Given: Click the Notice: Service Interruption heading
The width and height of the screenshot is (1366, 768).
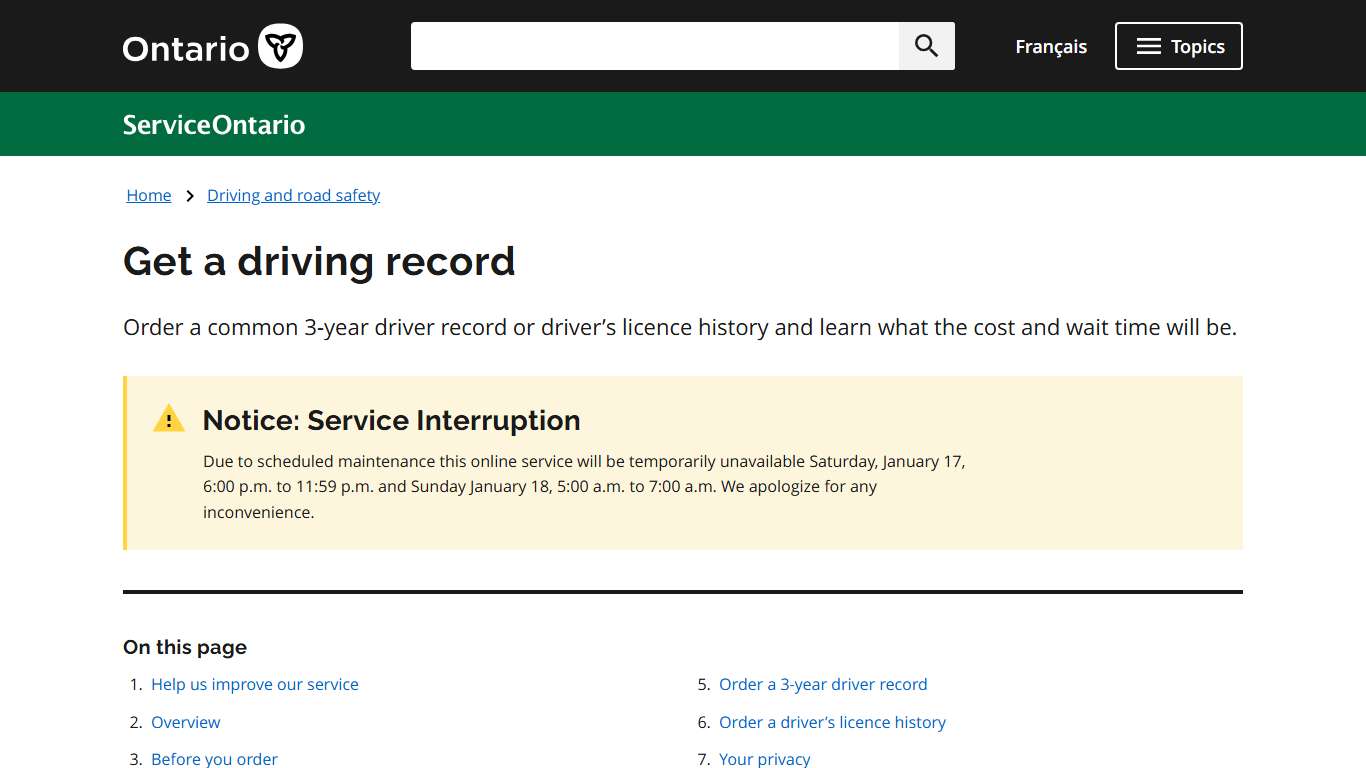Looking at the screenshot, I should pyautogui.click(x=391, y=420).
